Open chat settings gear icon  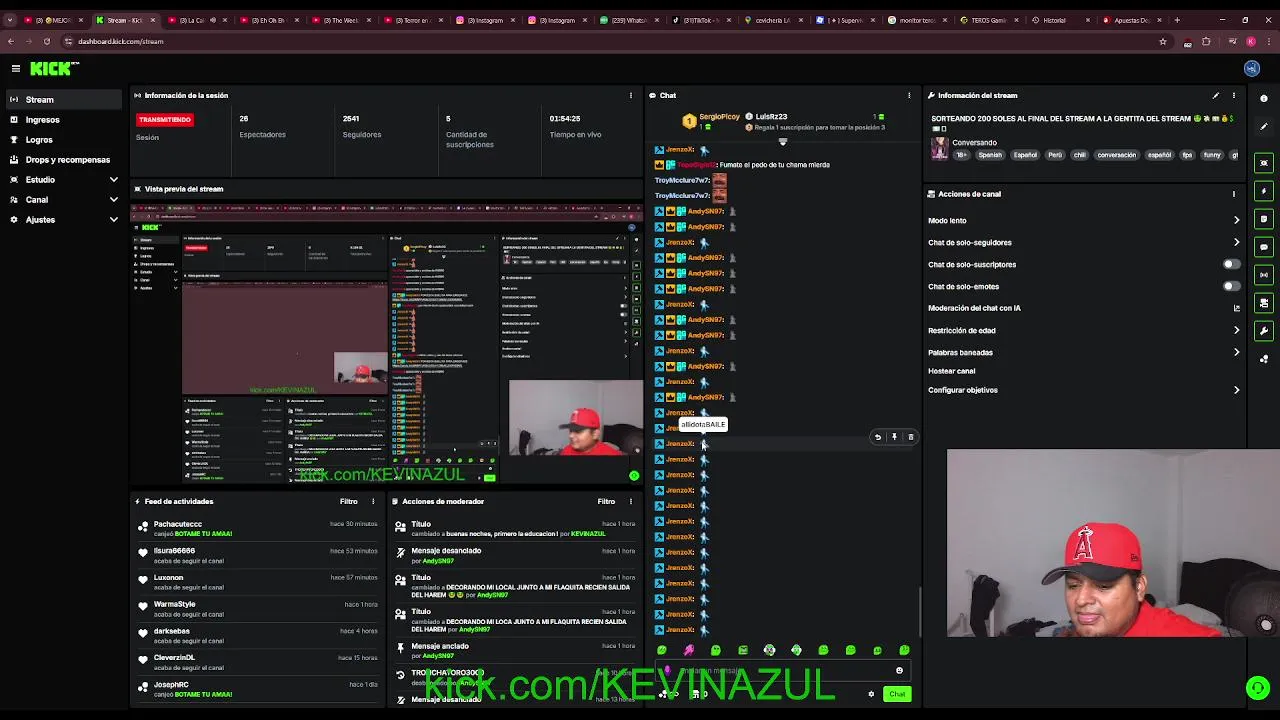(871, 694)
